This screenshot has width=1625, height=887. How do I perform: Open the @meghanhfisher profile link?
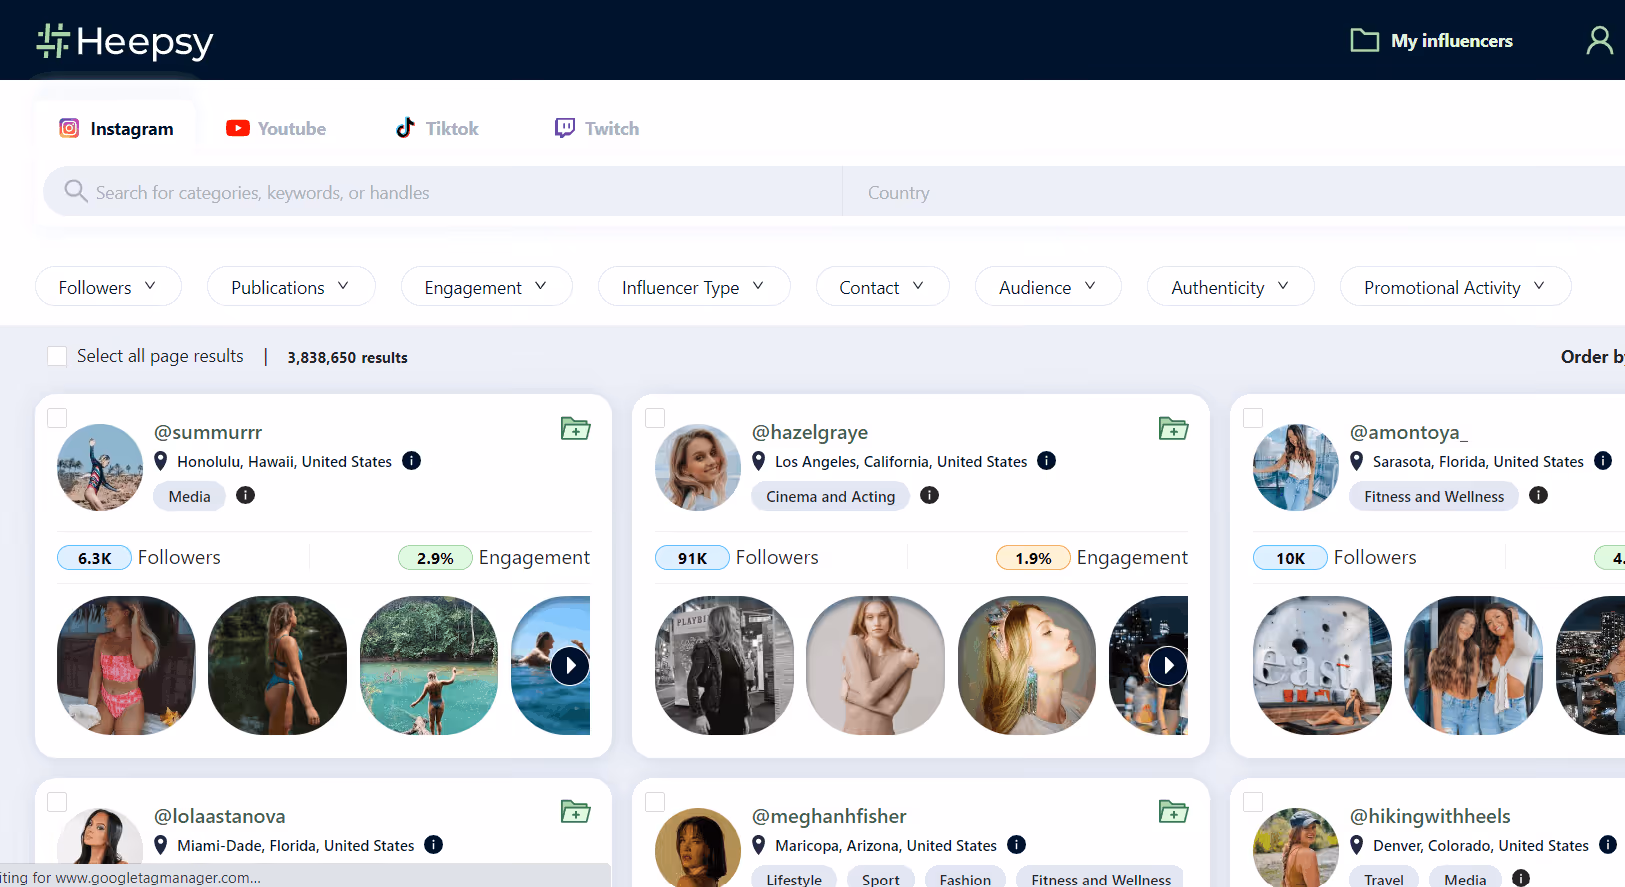(x=829, y=816)
